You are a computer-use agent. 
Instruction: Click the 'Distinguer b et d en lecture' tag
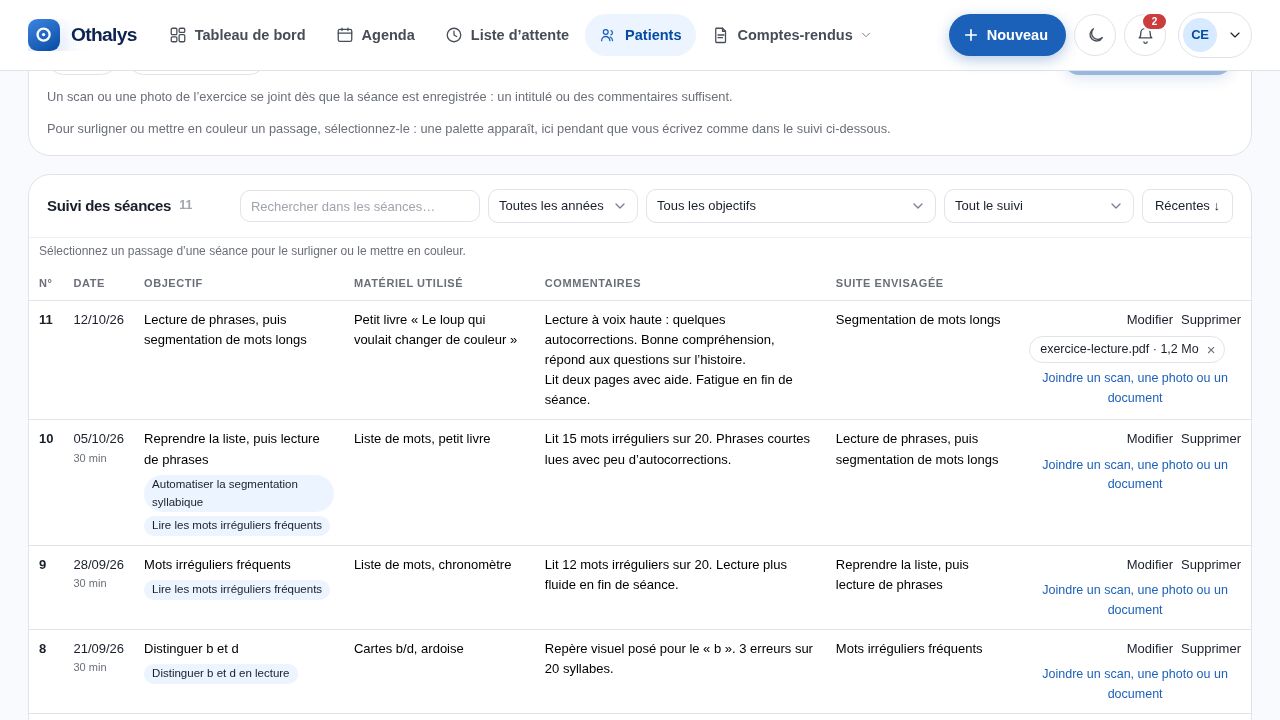point(221,673)
